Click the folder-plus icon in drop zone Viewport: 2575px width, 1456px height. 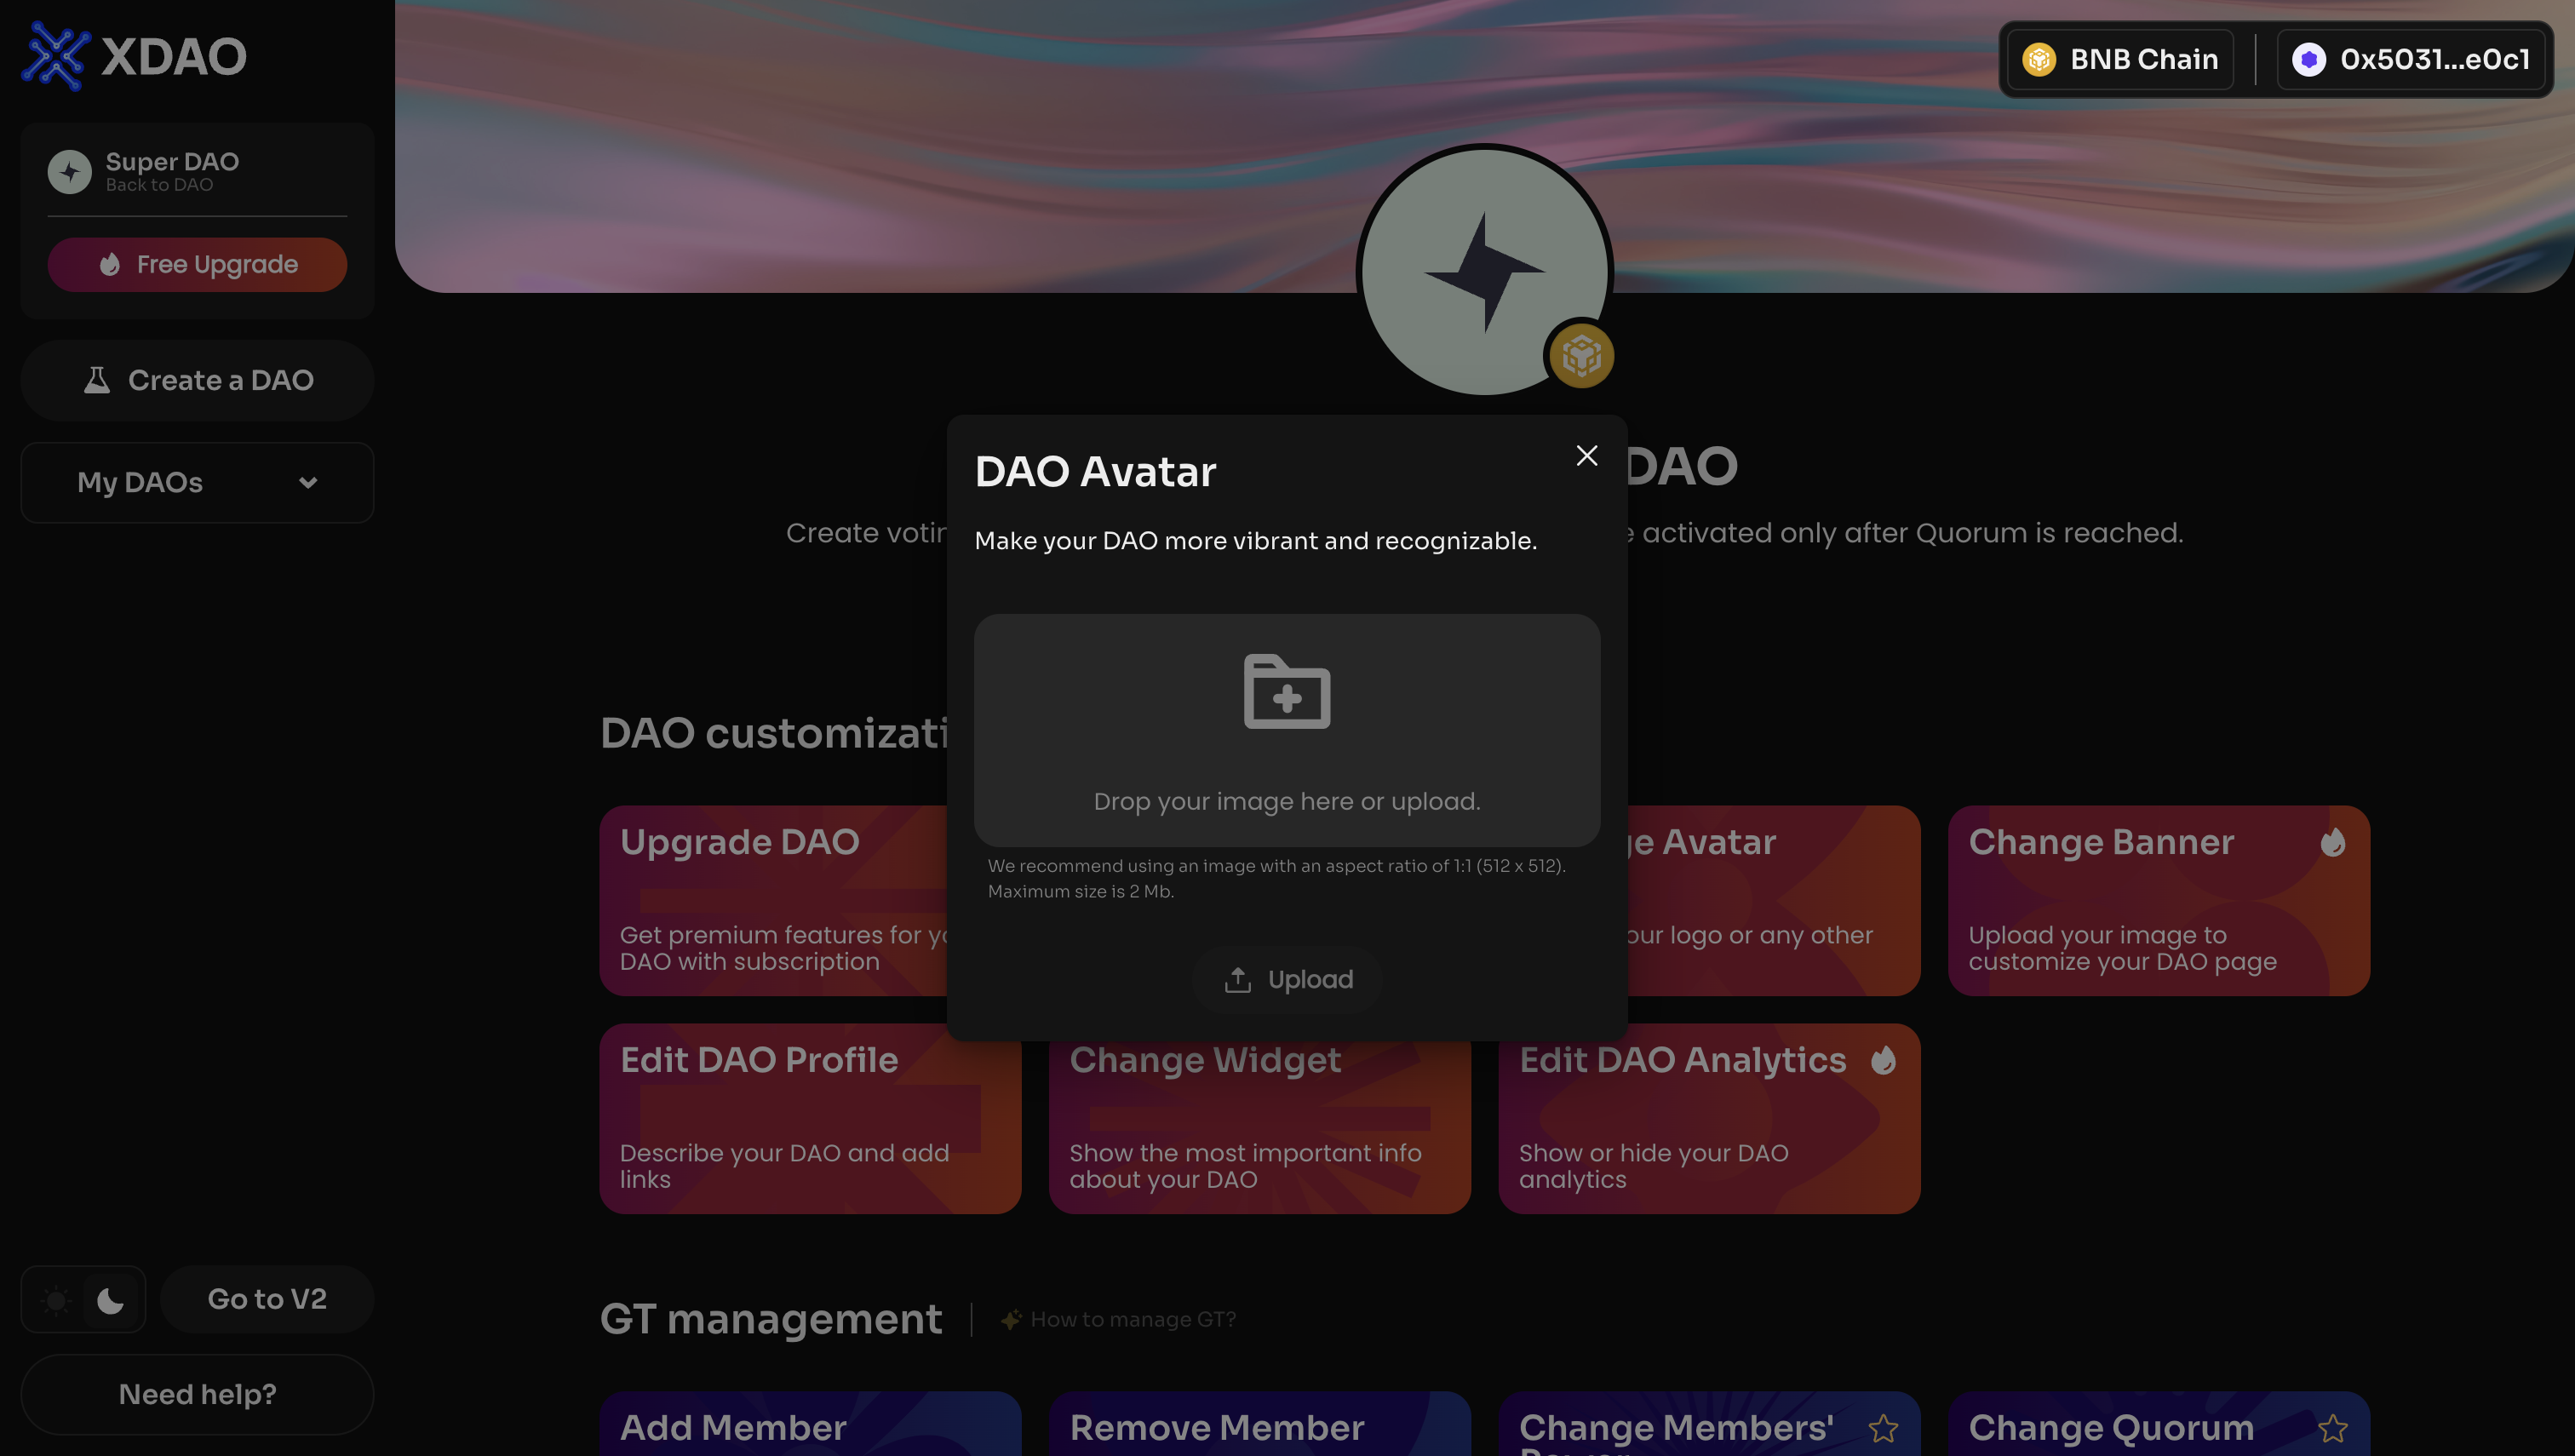coord(1286,691)
